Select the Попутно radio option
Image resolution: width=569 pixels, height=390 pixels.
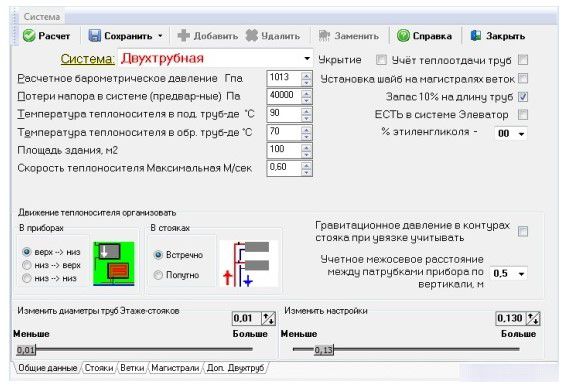[x=158, y=275]
